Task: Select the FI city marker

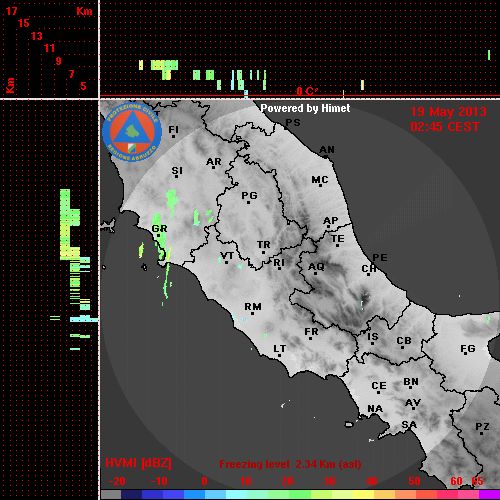Action: [x=173, y=136]
